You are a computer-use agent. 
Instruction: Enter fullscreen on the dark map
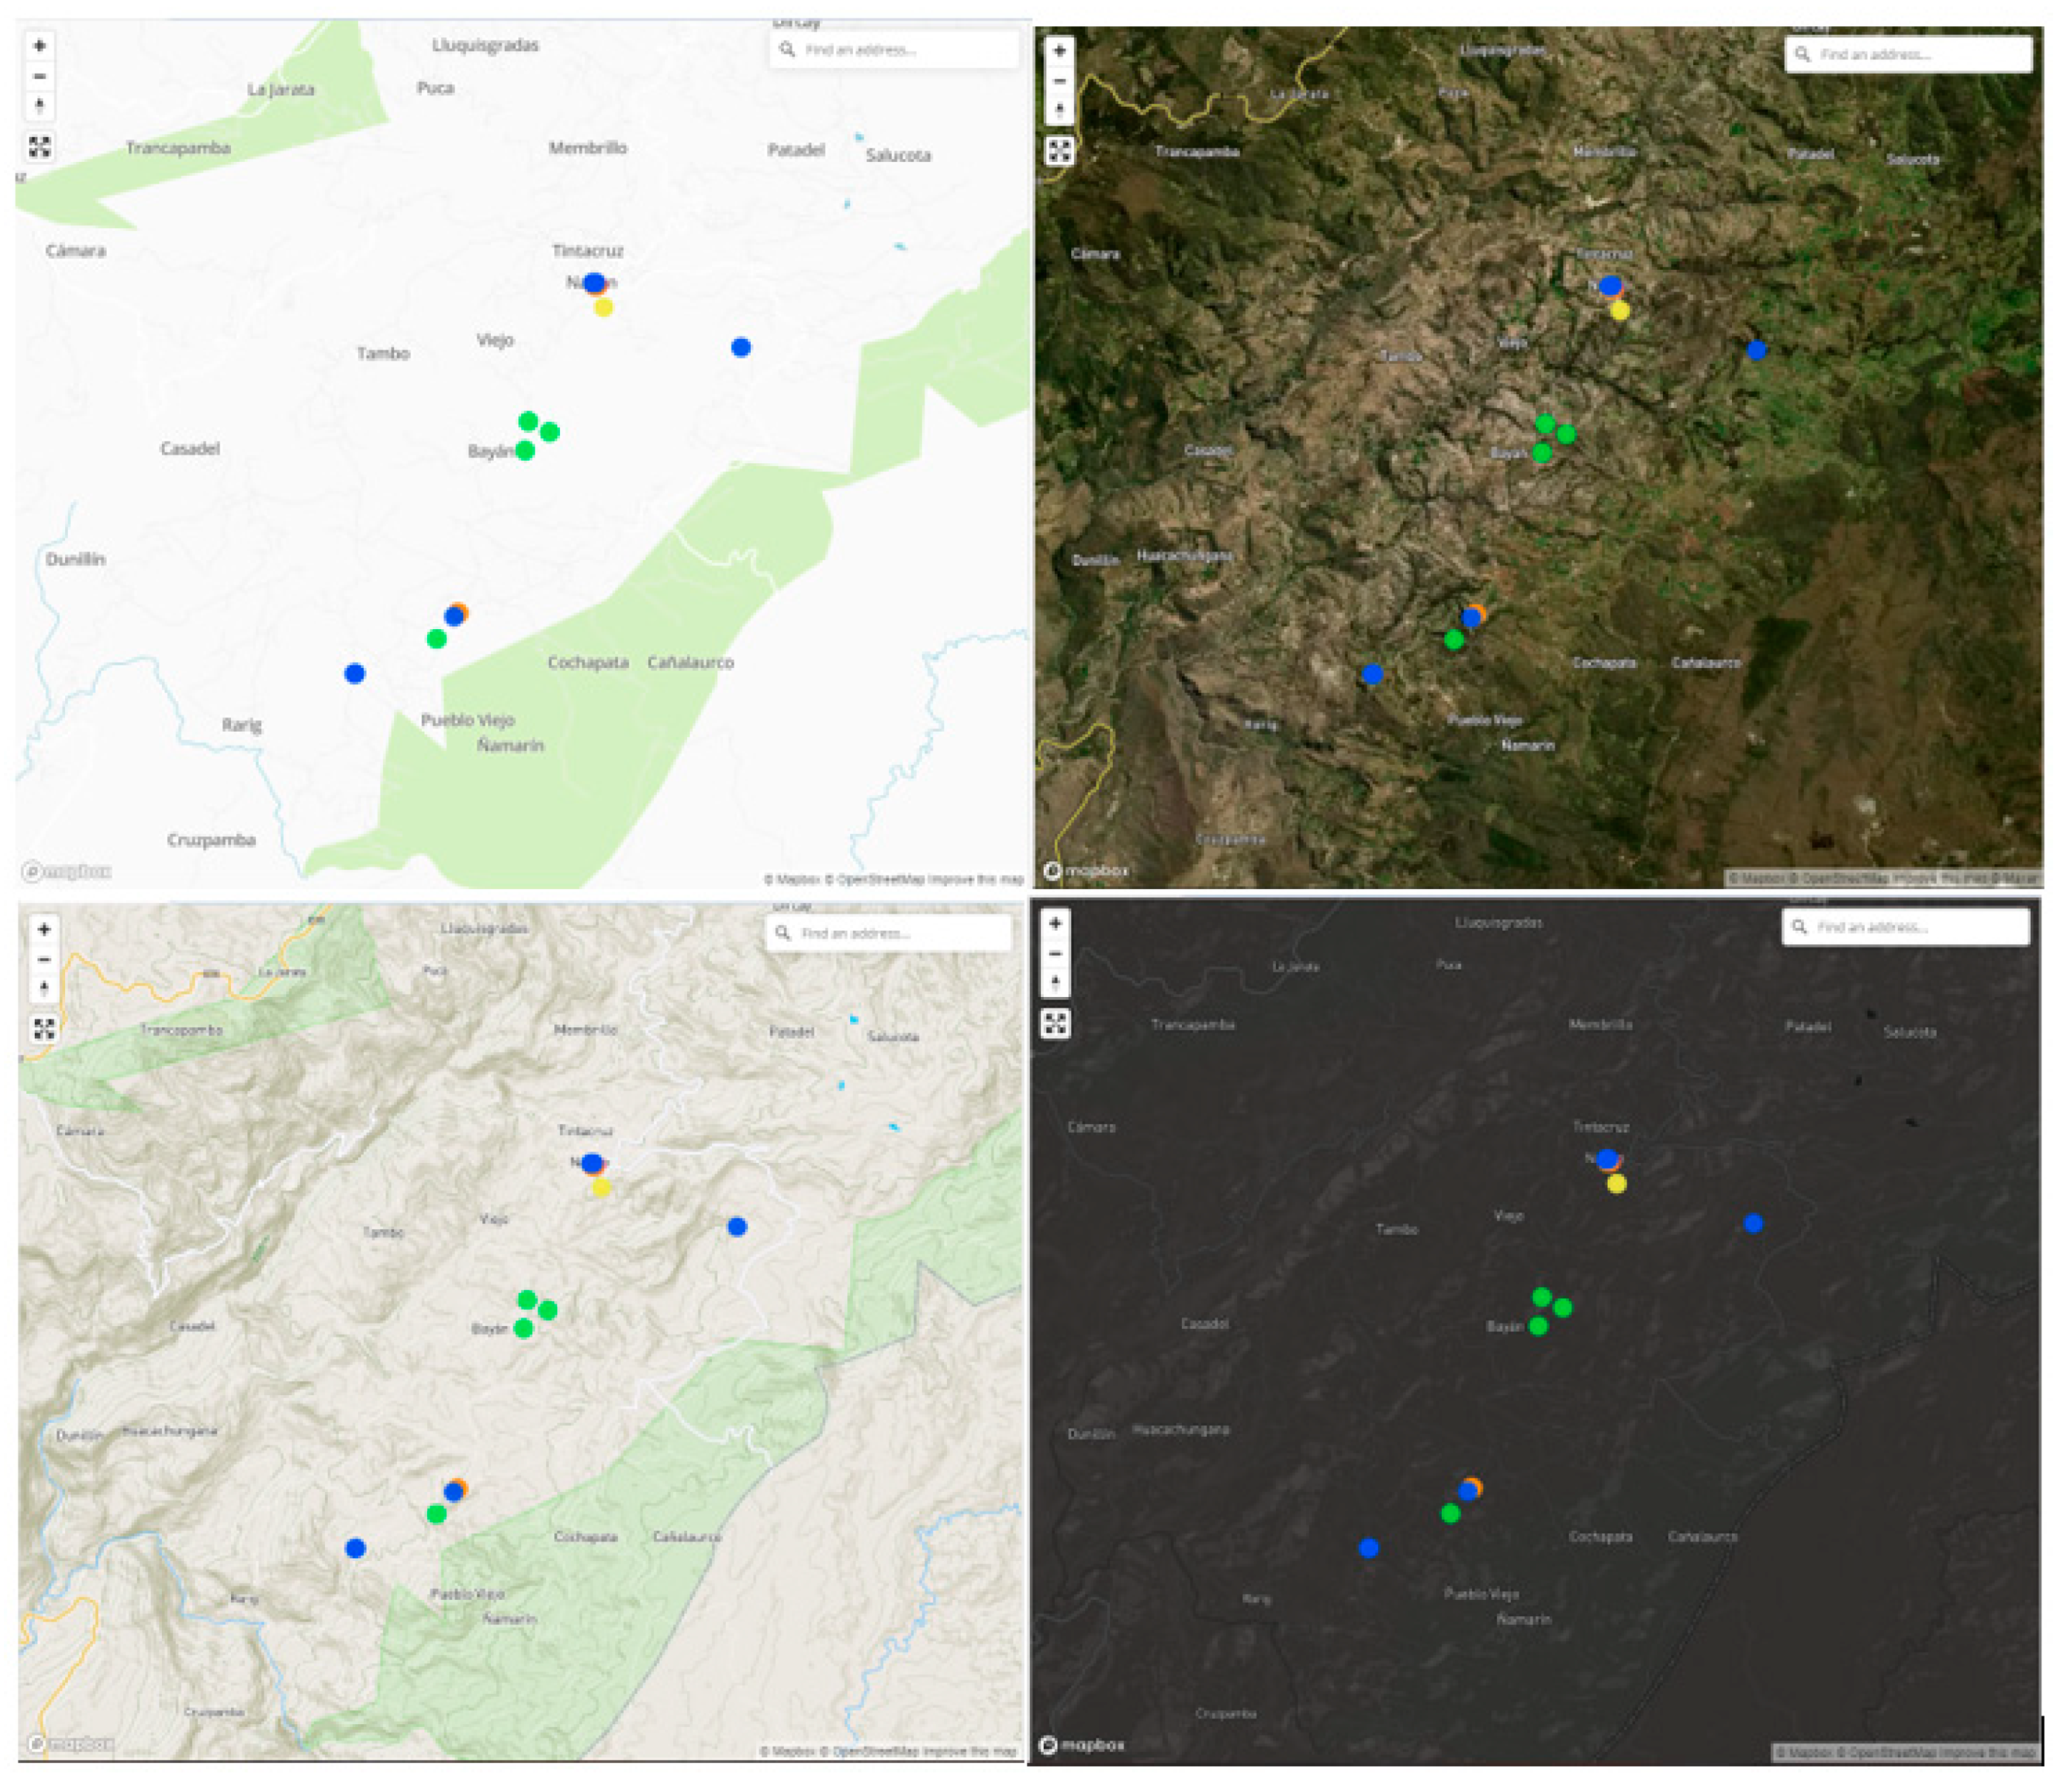click(x=1055, y=1023)
